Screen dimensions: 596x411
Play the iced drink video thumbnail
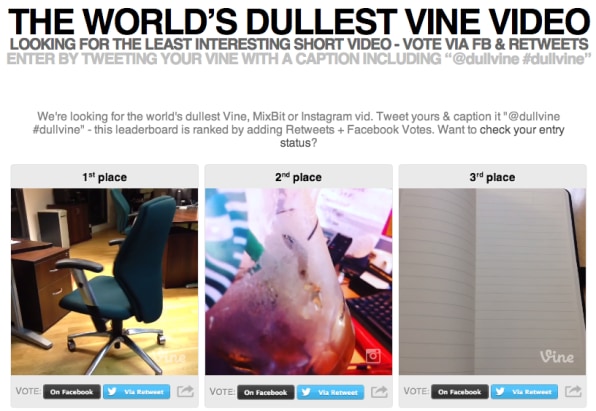click(298, 282)
